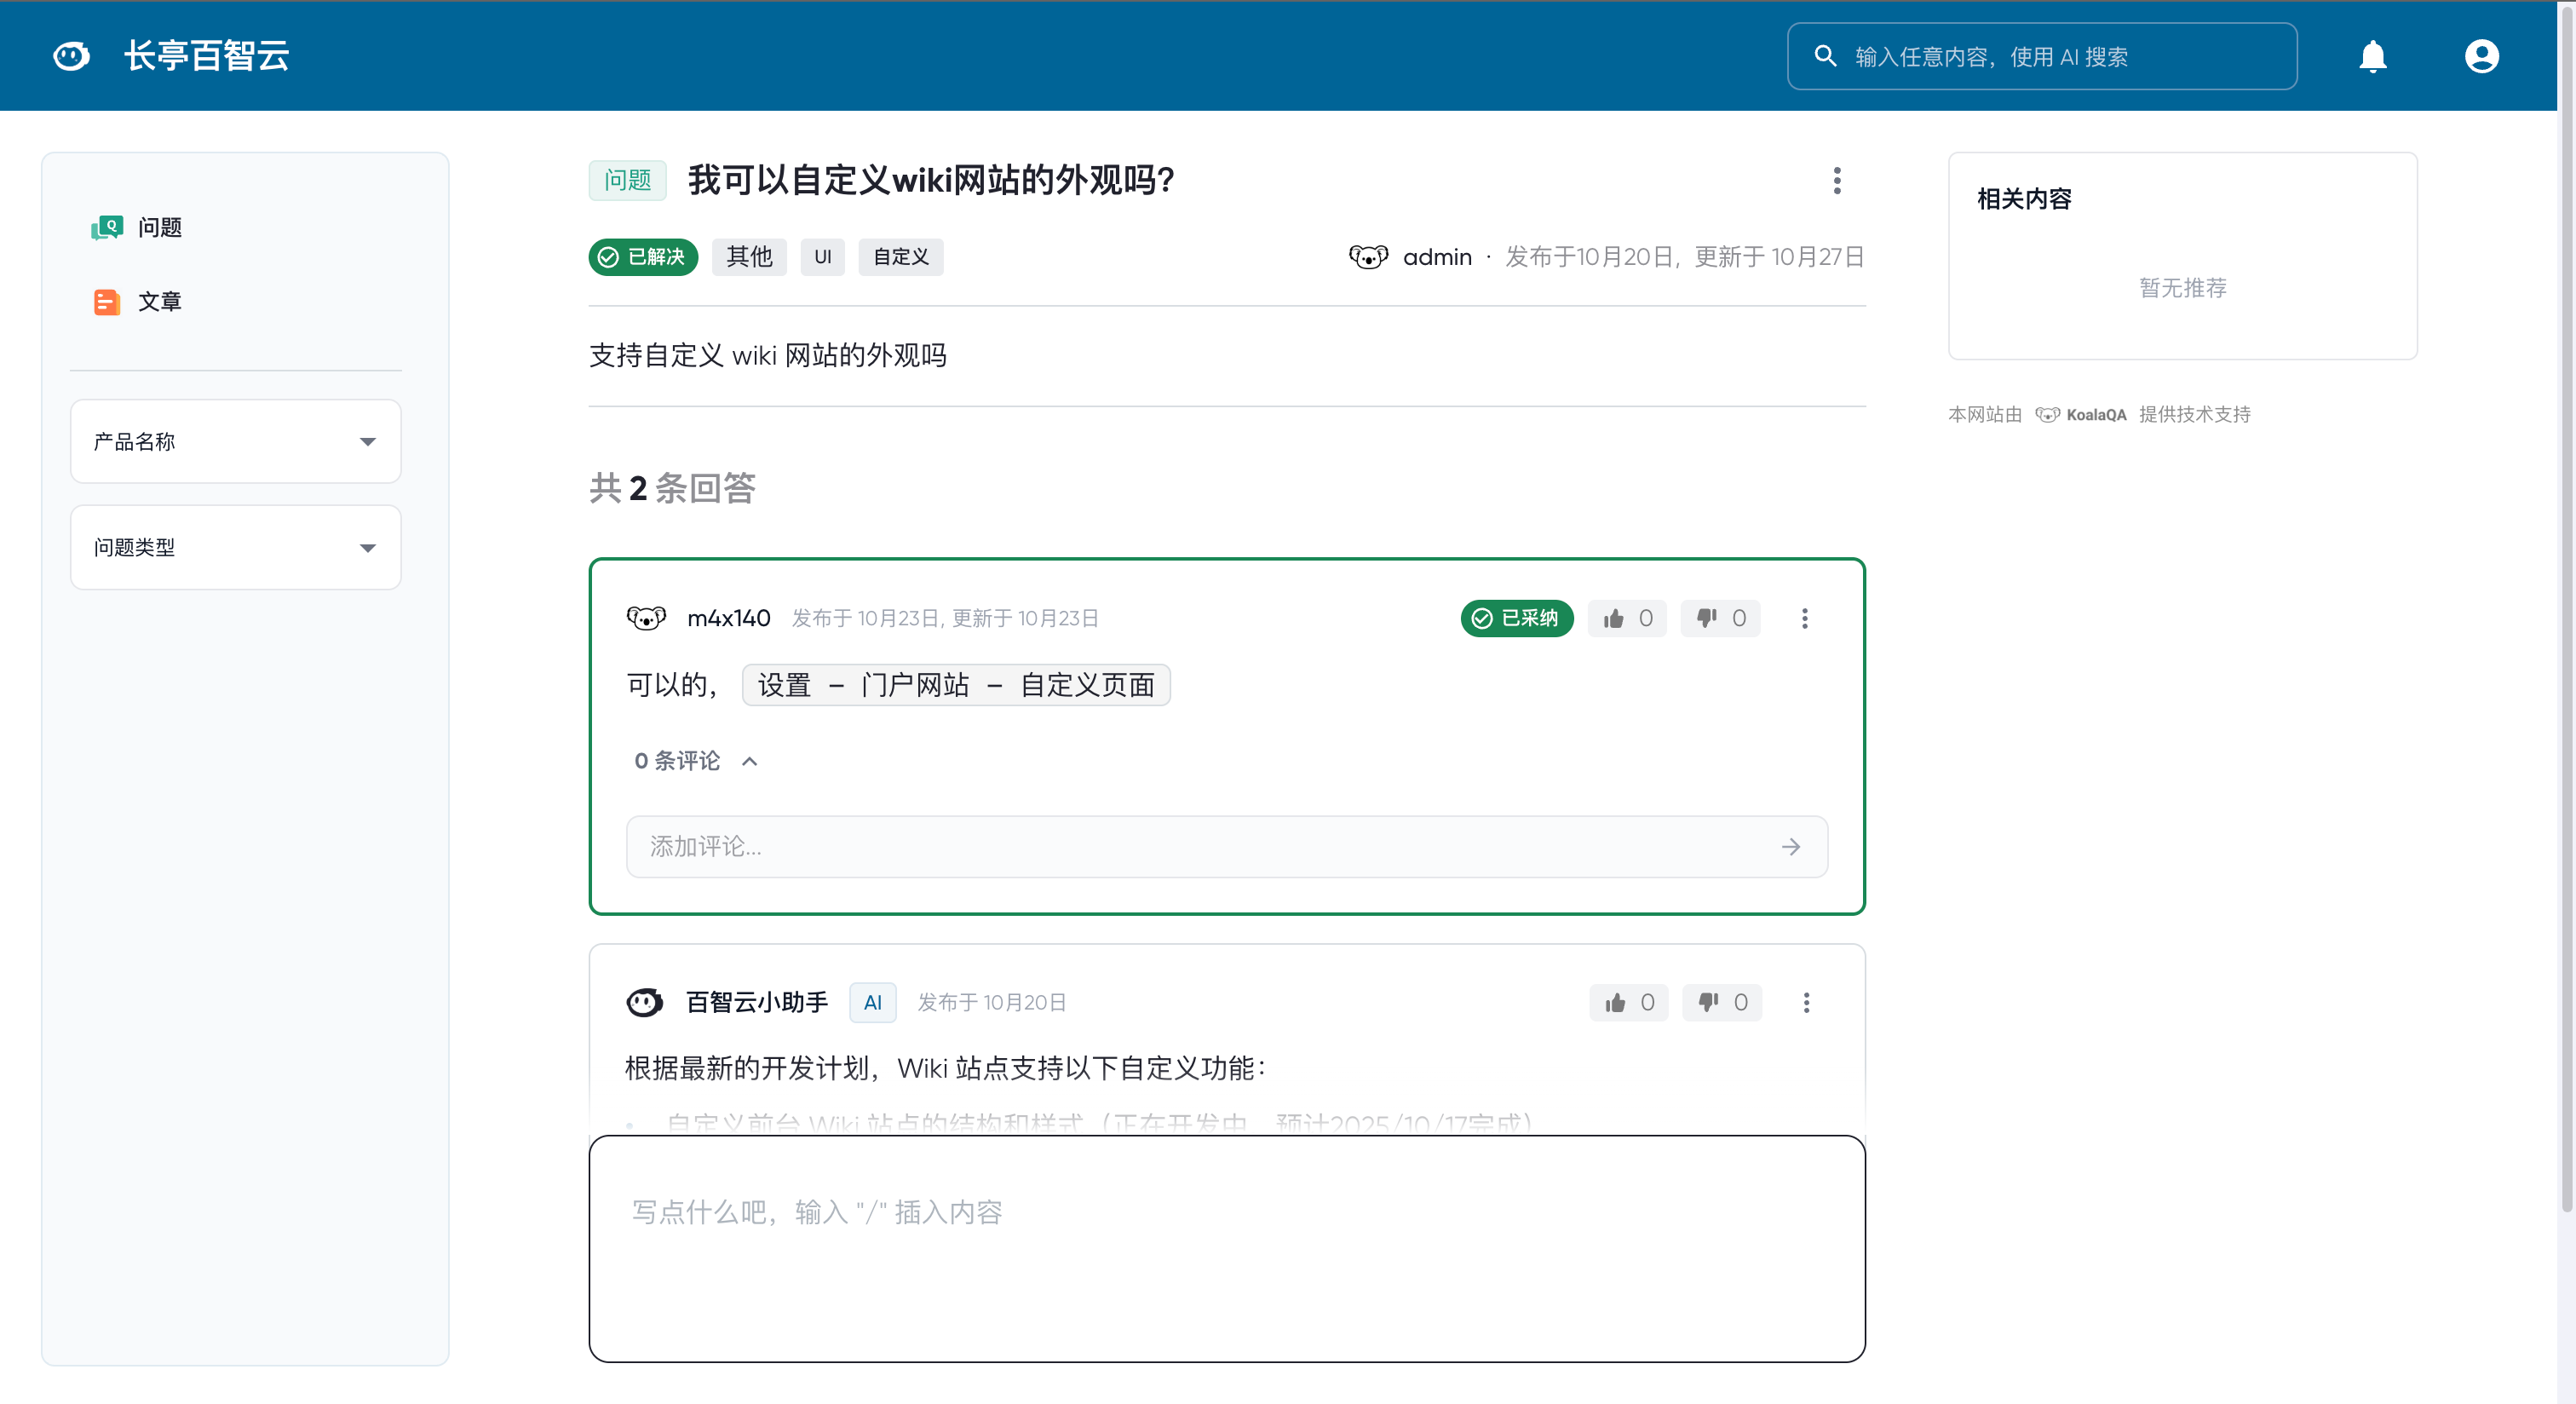Open the question's three-dot options menu

1836,181
